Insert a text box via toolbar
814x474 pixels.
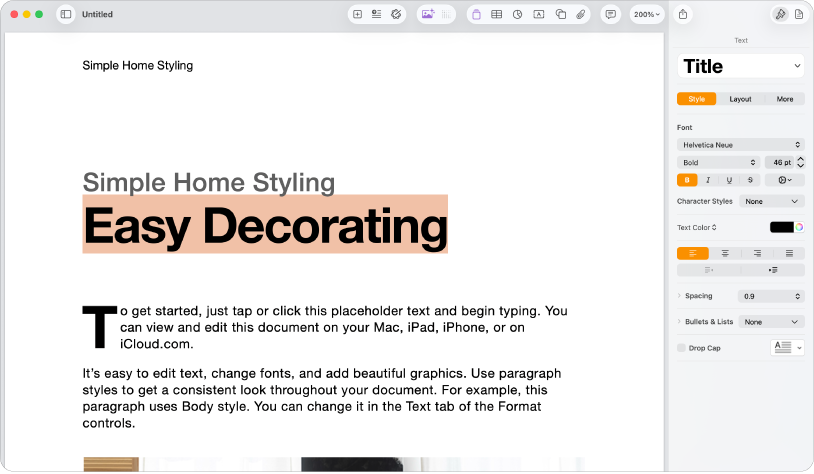point(539,15)
